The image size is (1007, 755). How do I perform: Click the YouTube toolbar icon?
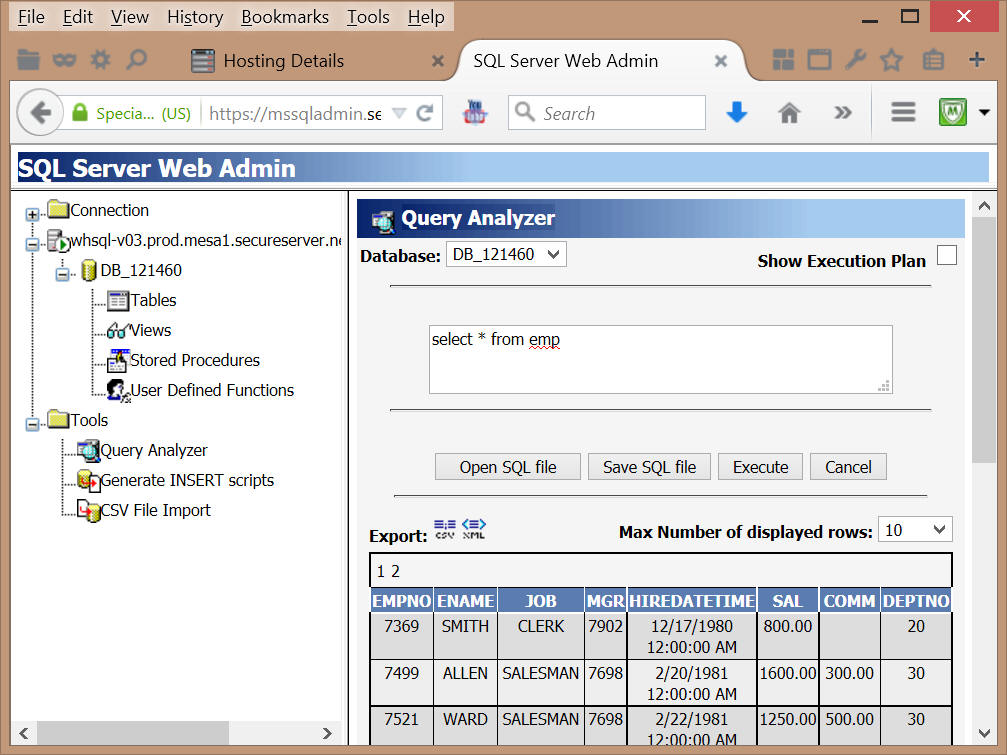tap(475, 112)
